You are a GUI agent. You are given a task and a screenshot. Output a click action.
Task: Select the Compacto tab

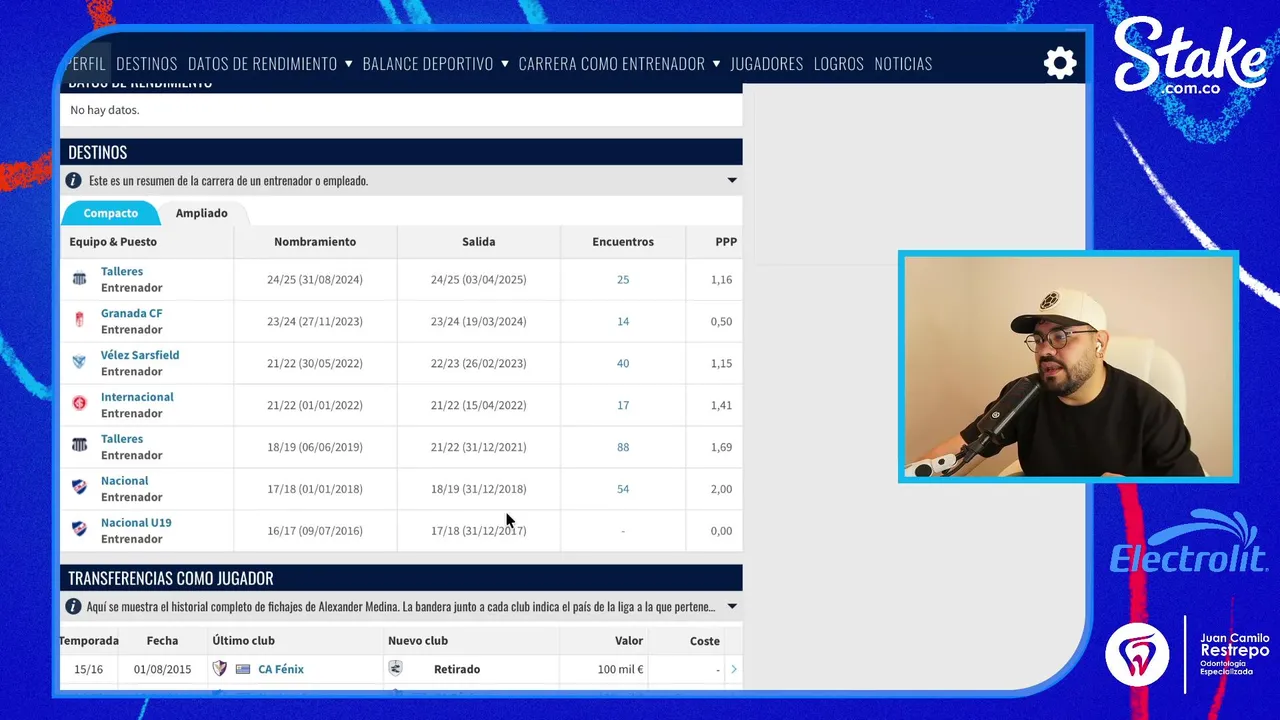point(111,213)
